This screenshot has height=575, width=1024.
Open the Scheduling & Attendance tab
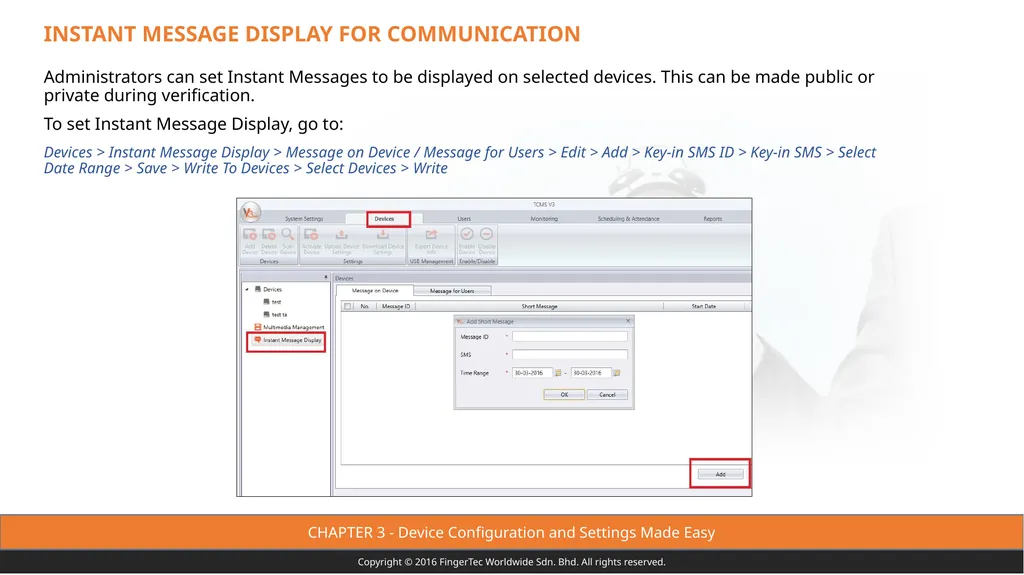point(628,219)
